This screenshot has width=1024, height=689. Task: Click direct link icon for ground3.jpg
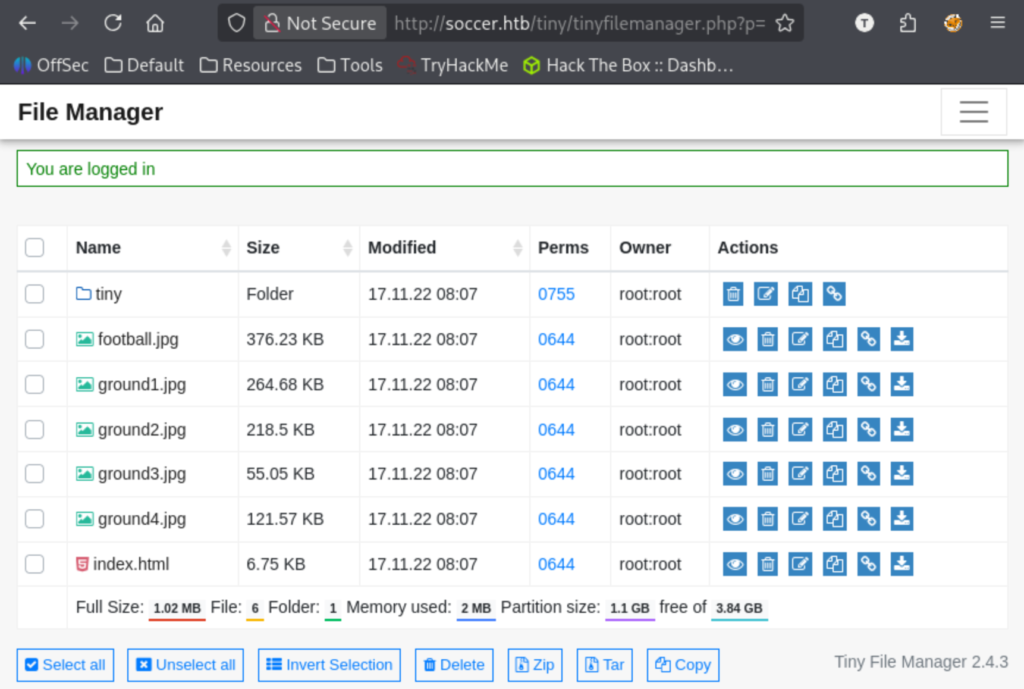tap(868, 474)
